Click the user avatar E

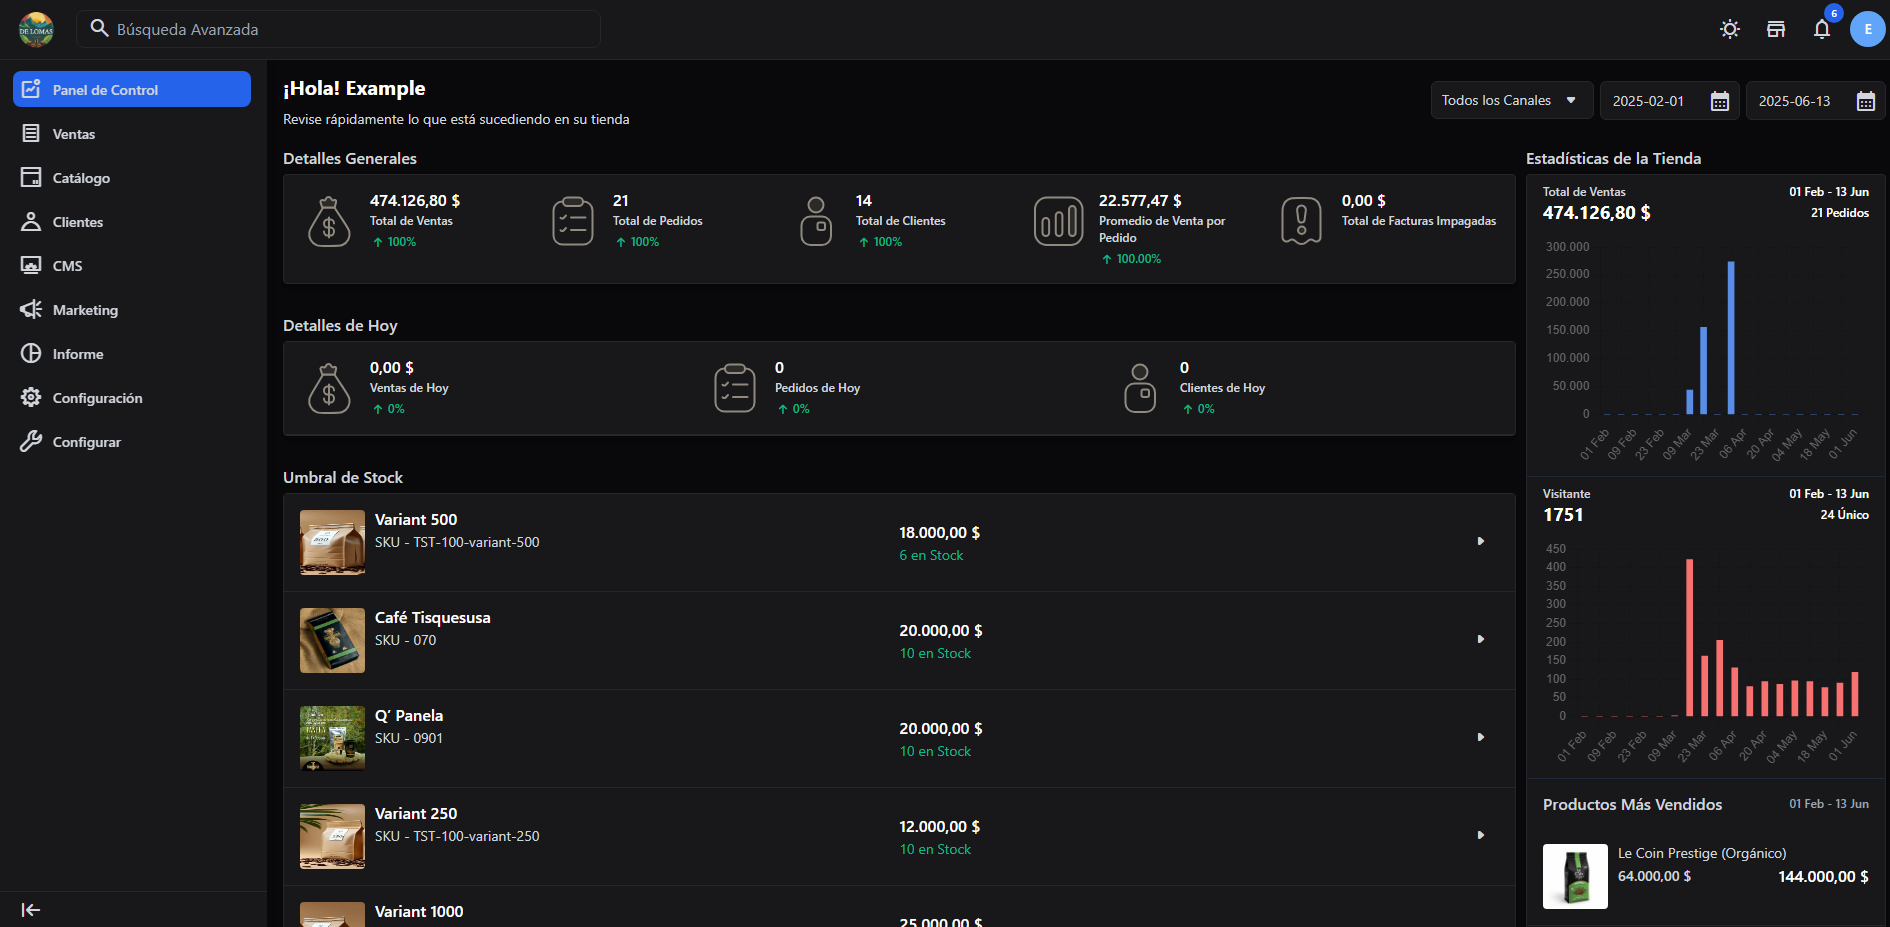pyautogui.click(x=1867, y=29)
